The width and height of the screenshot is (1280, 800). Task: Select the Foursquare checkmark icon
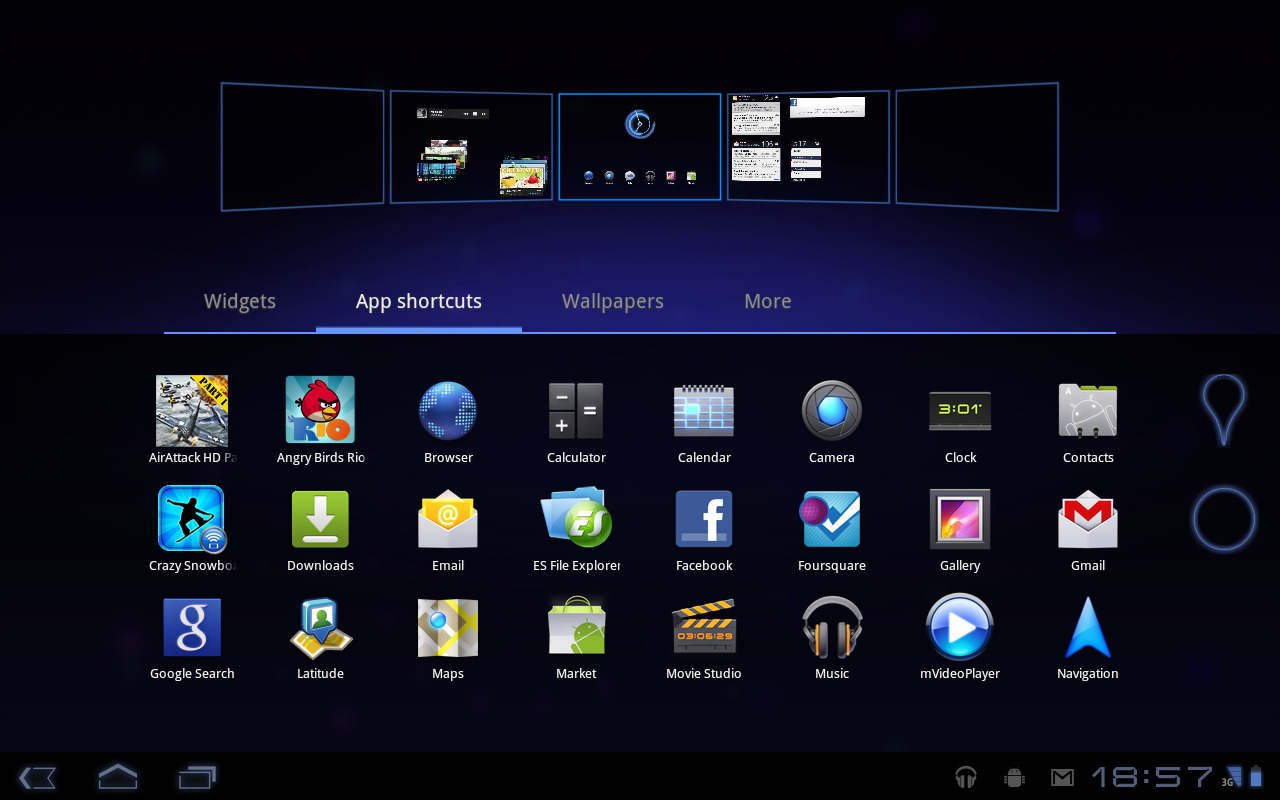[830, 519]
